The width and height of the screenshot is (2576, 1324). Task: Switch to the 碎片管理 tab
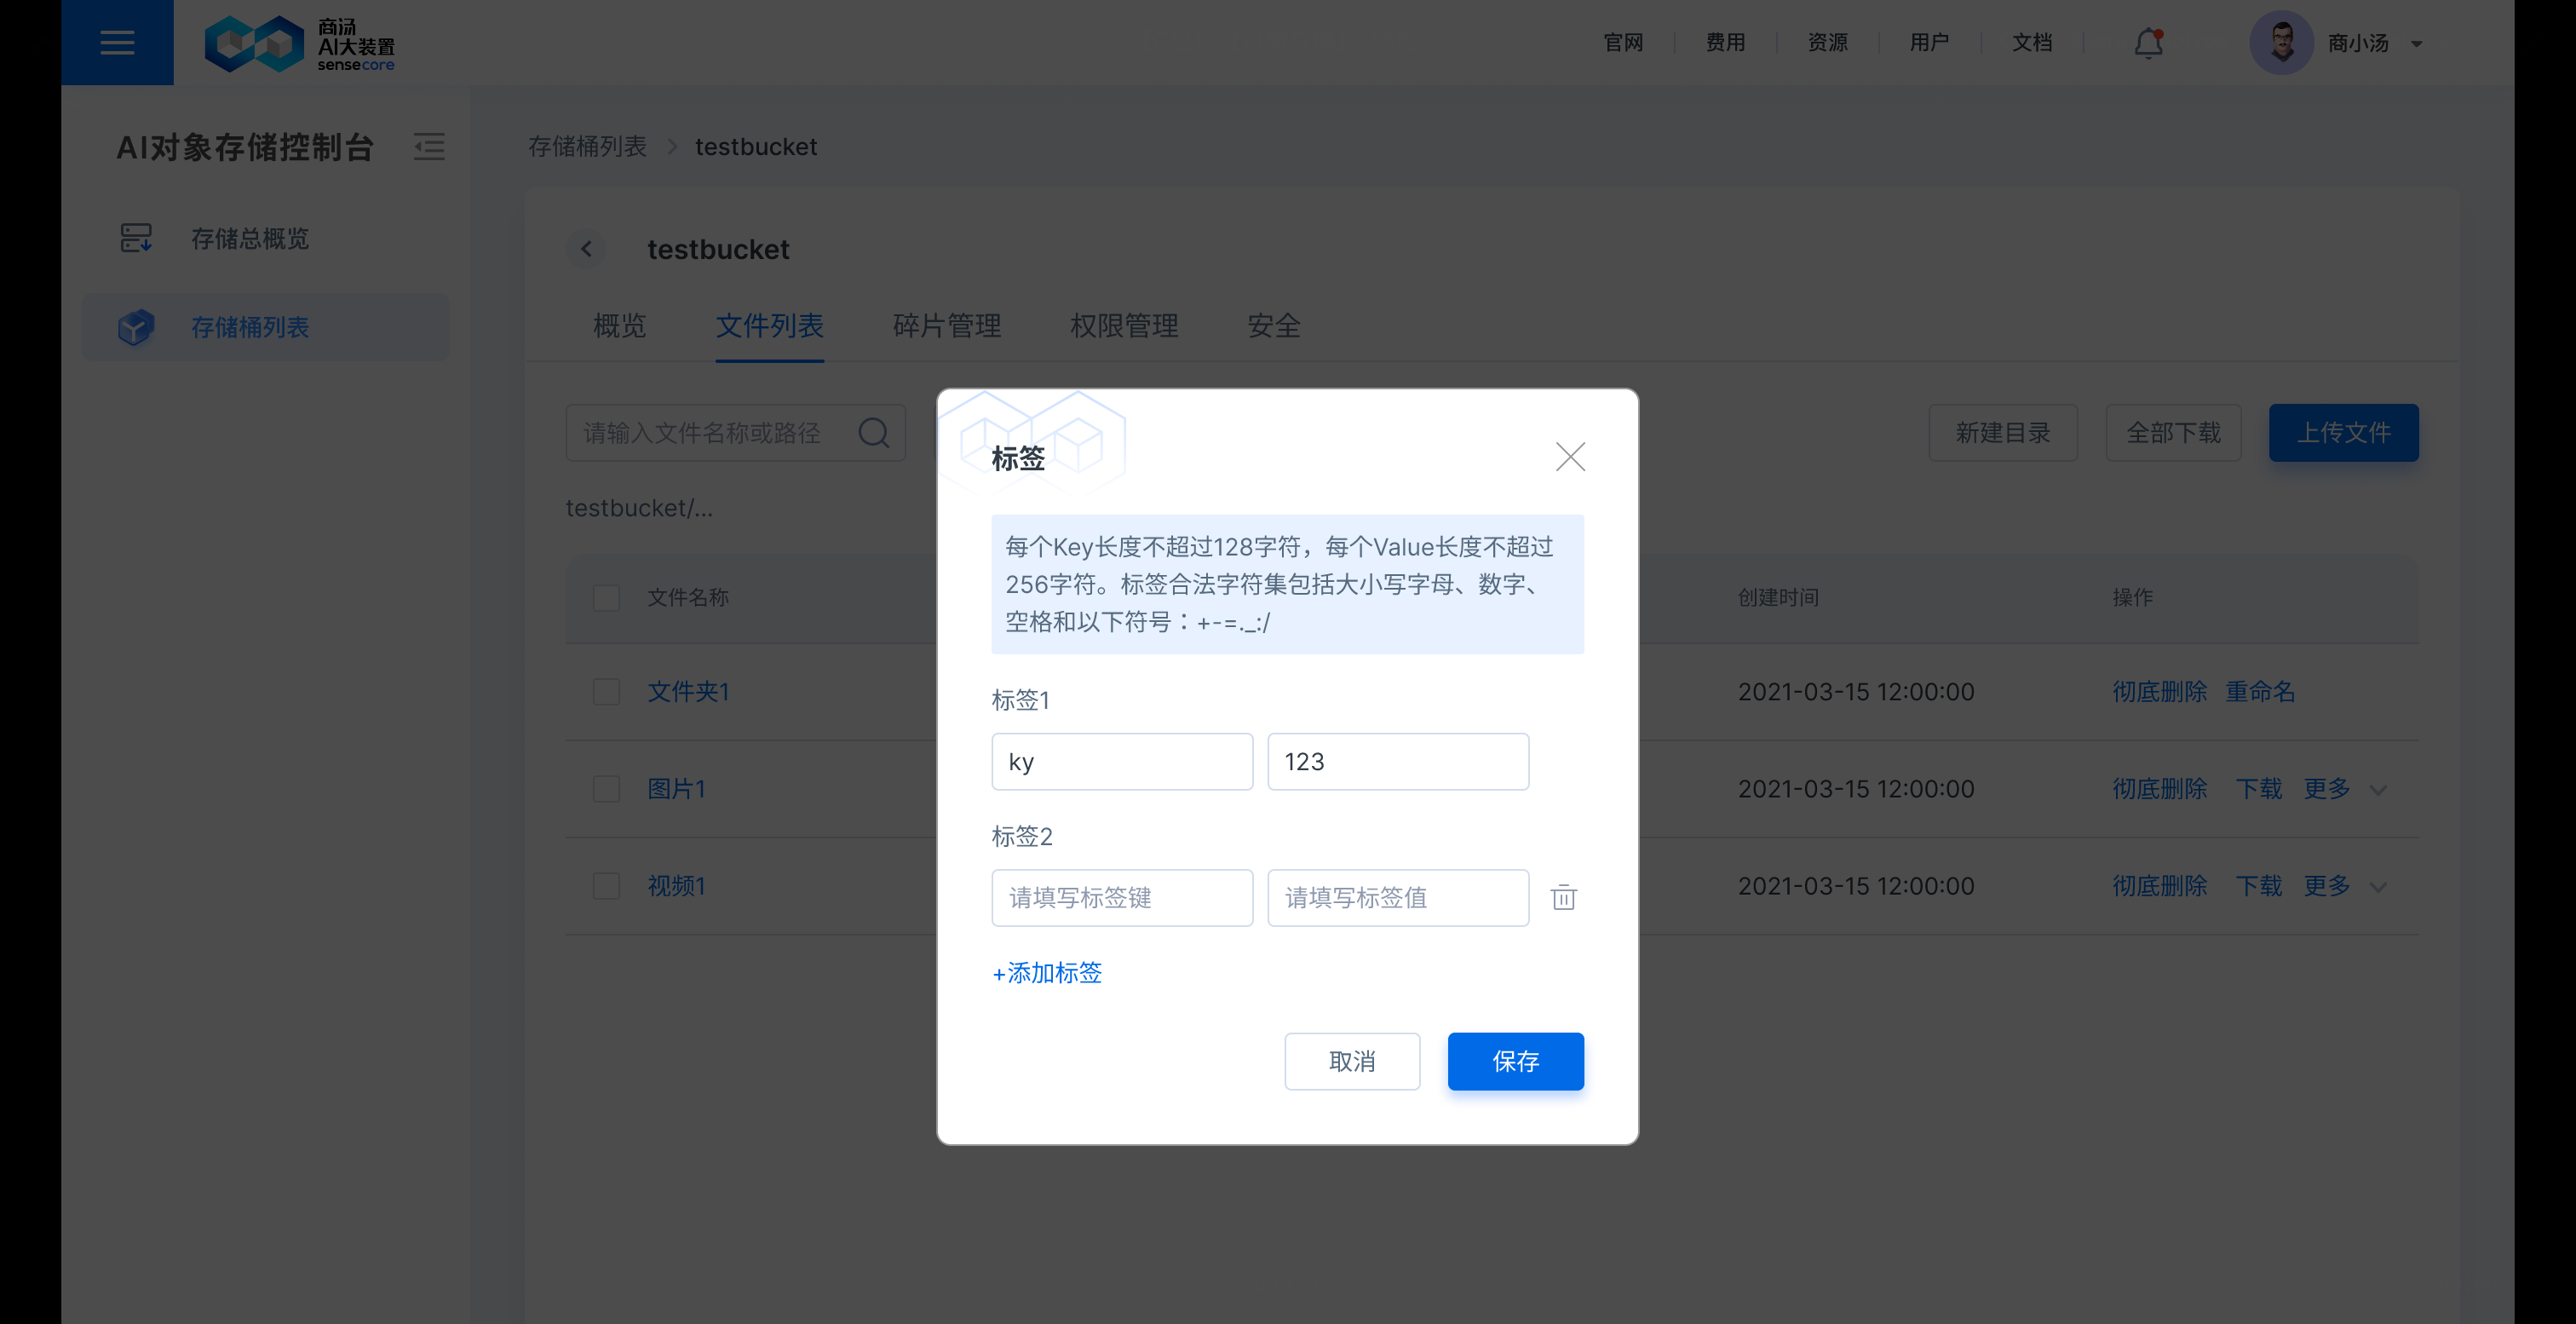[x=946, y=326]
